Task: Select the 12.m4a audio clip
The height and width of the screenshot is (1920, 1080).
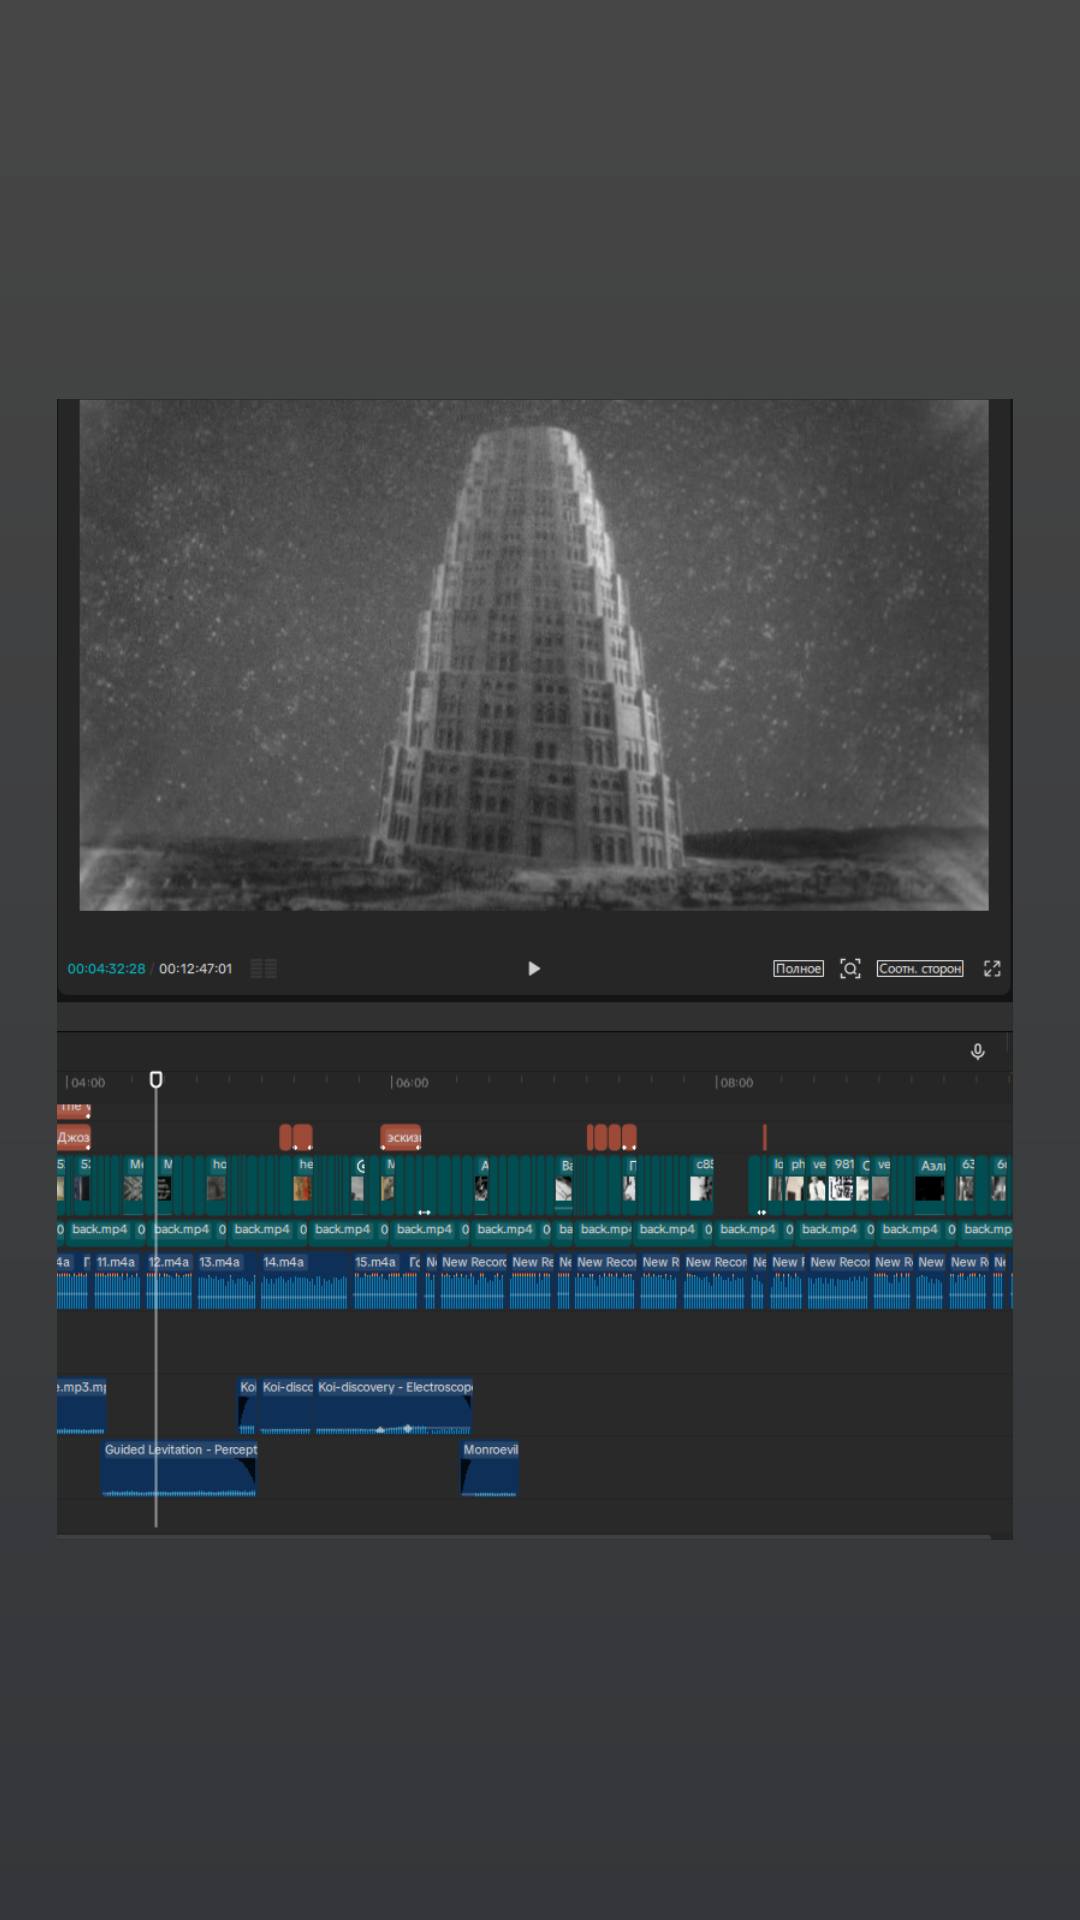Action: (x=169, y=1280)
